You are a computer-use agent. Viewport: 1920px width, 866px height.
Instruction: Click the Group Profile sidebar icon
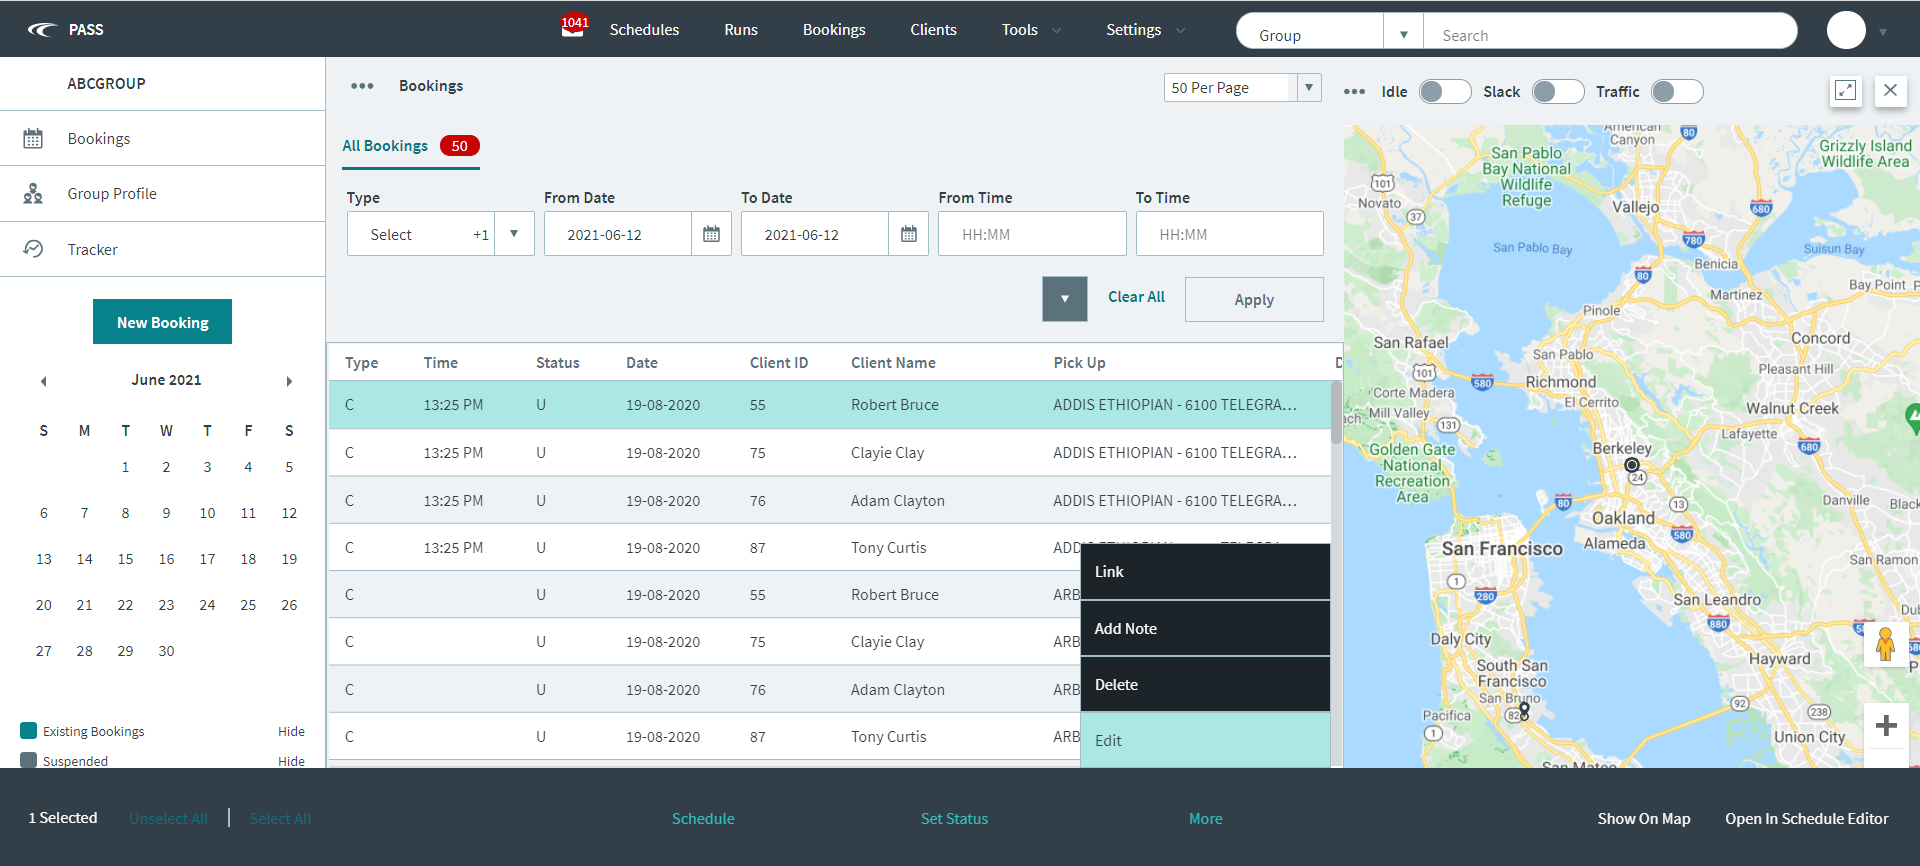point(33,194)
